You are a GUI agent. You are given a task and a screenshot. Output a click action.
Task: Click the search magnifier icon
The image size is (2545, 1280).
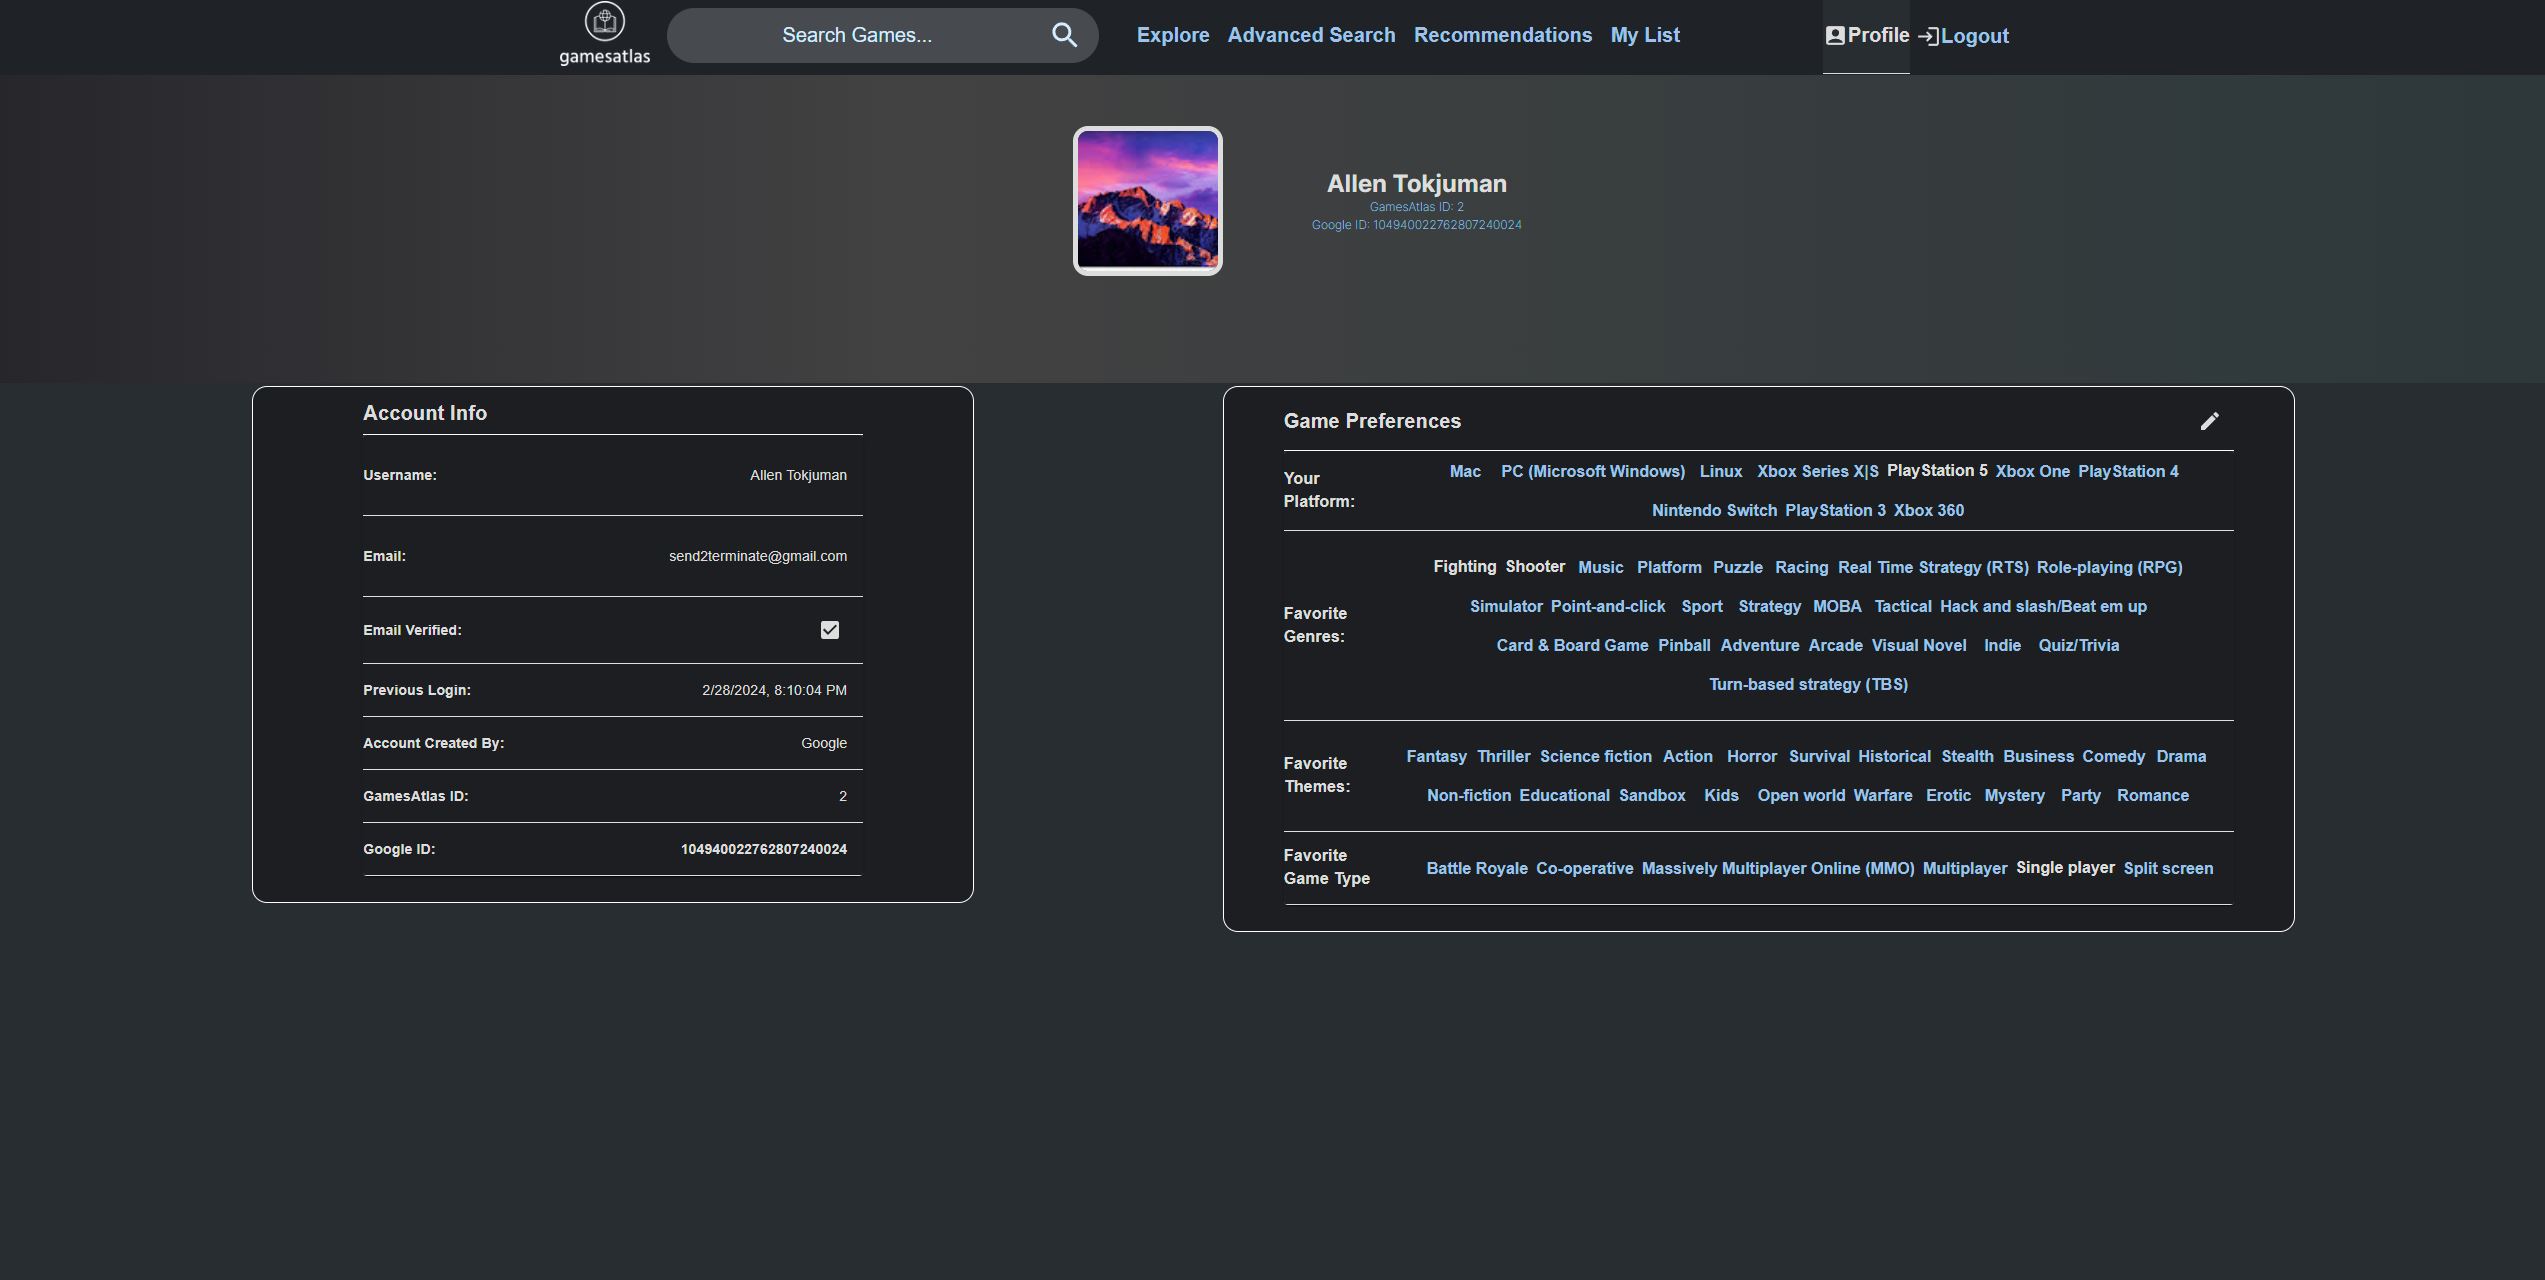point(1064,36)
